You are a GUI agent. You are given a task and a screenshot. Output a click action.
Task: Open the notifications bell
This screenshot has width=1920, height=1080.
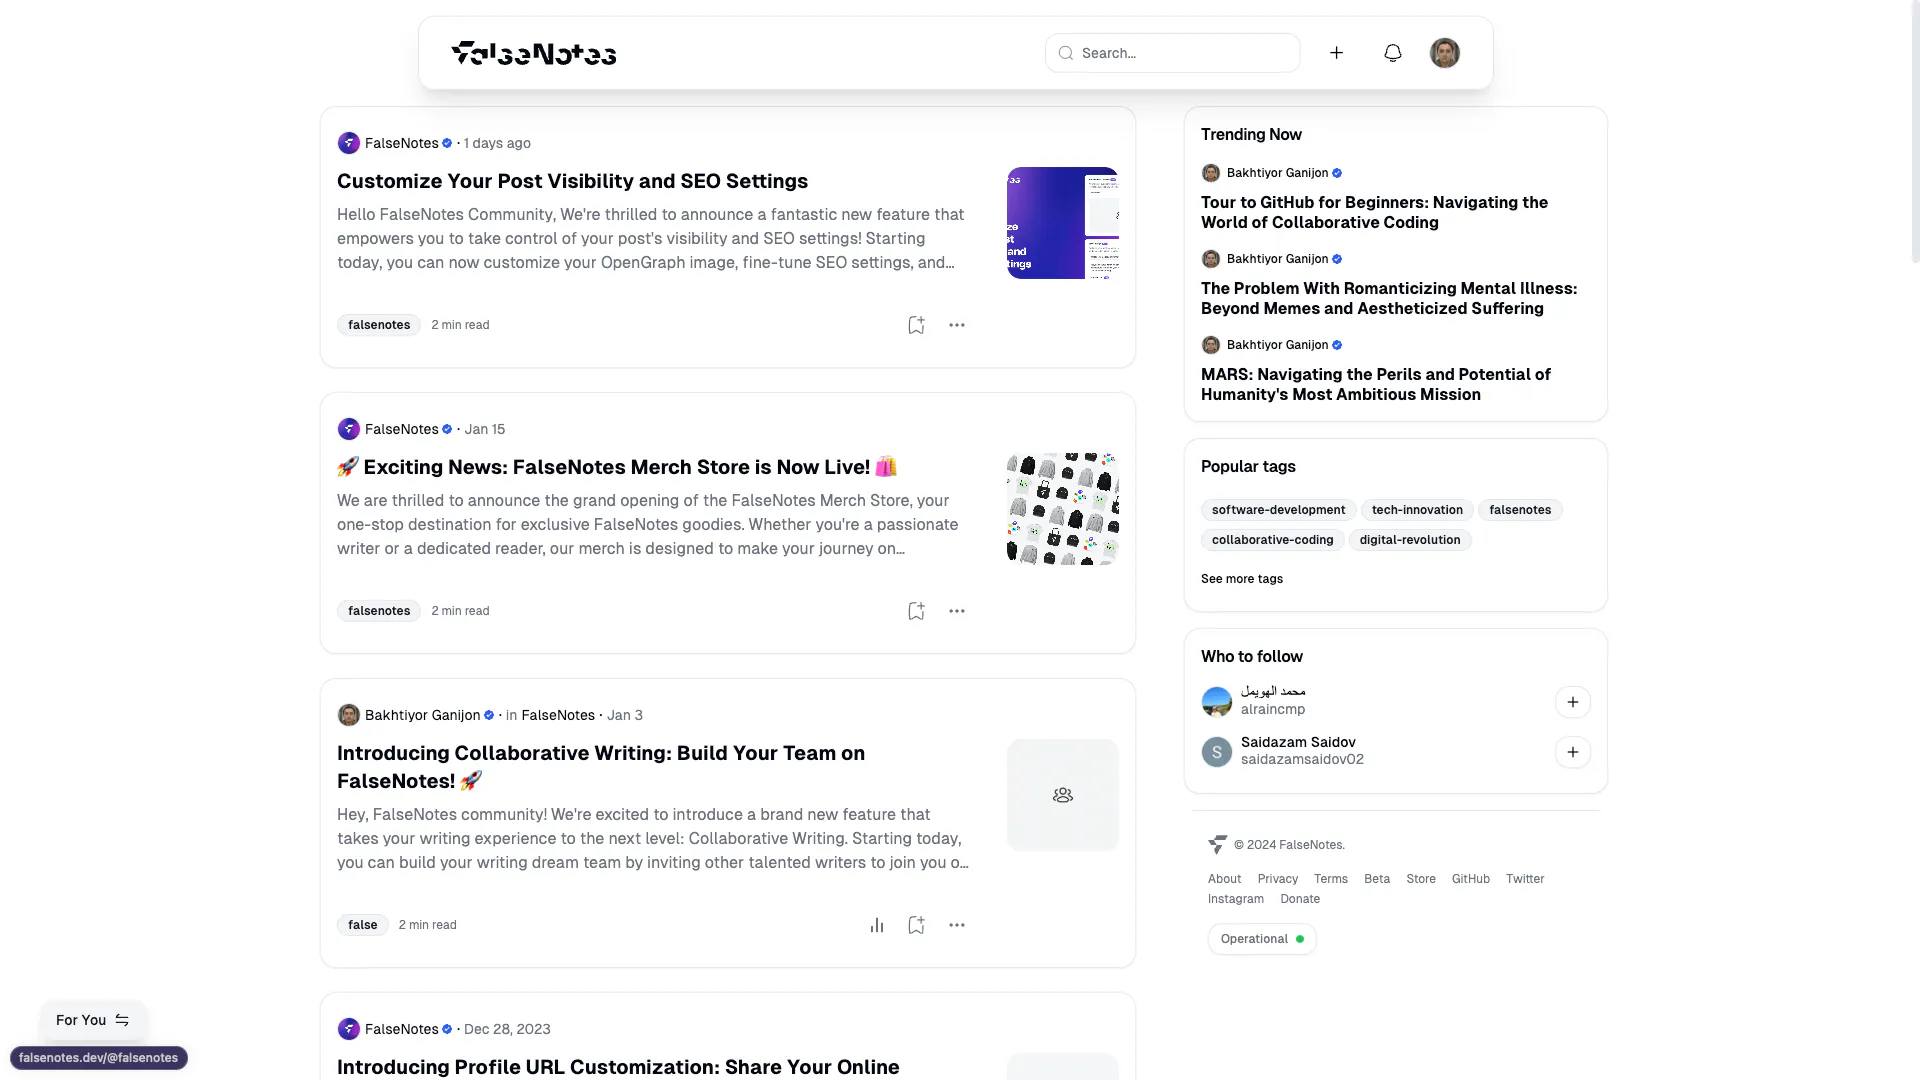tap(1393, 53)
